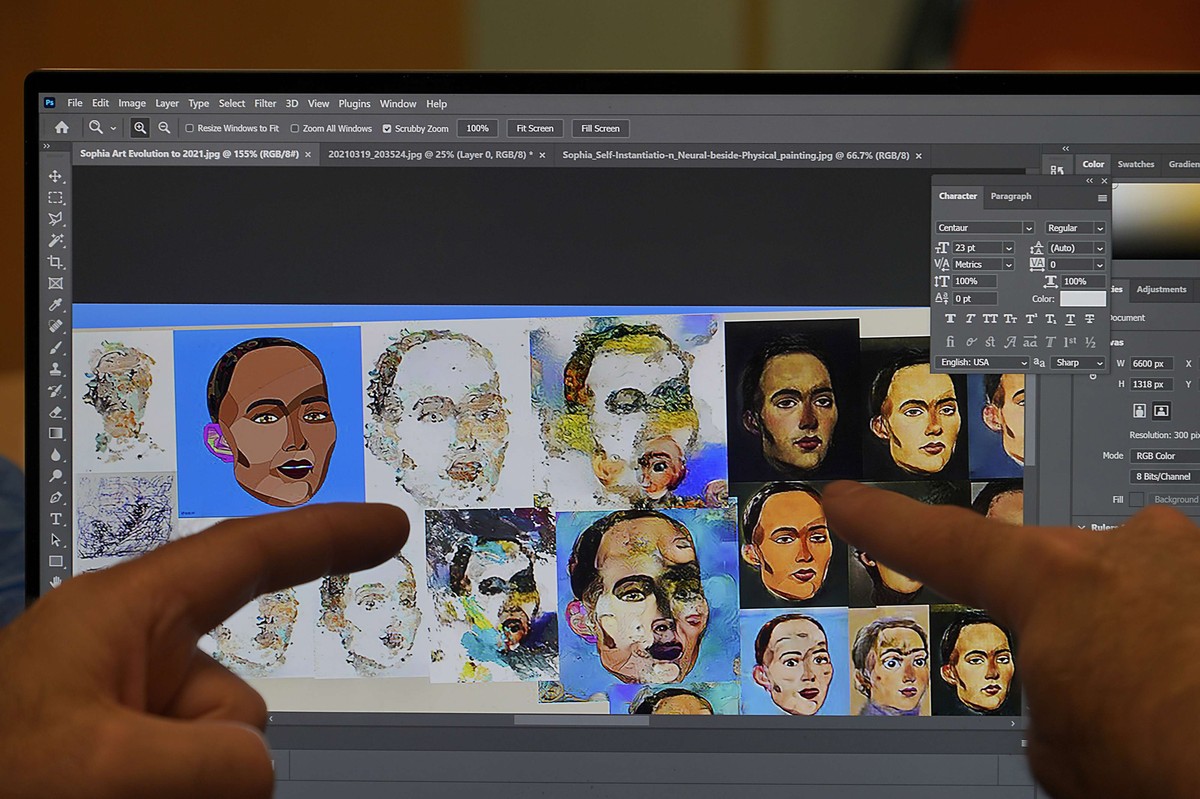Toggle Faux Italic in Character panel
Viewport: 1200px width, 799px height.
coord(970,319)
